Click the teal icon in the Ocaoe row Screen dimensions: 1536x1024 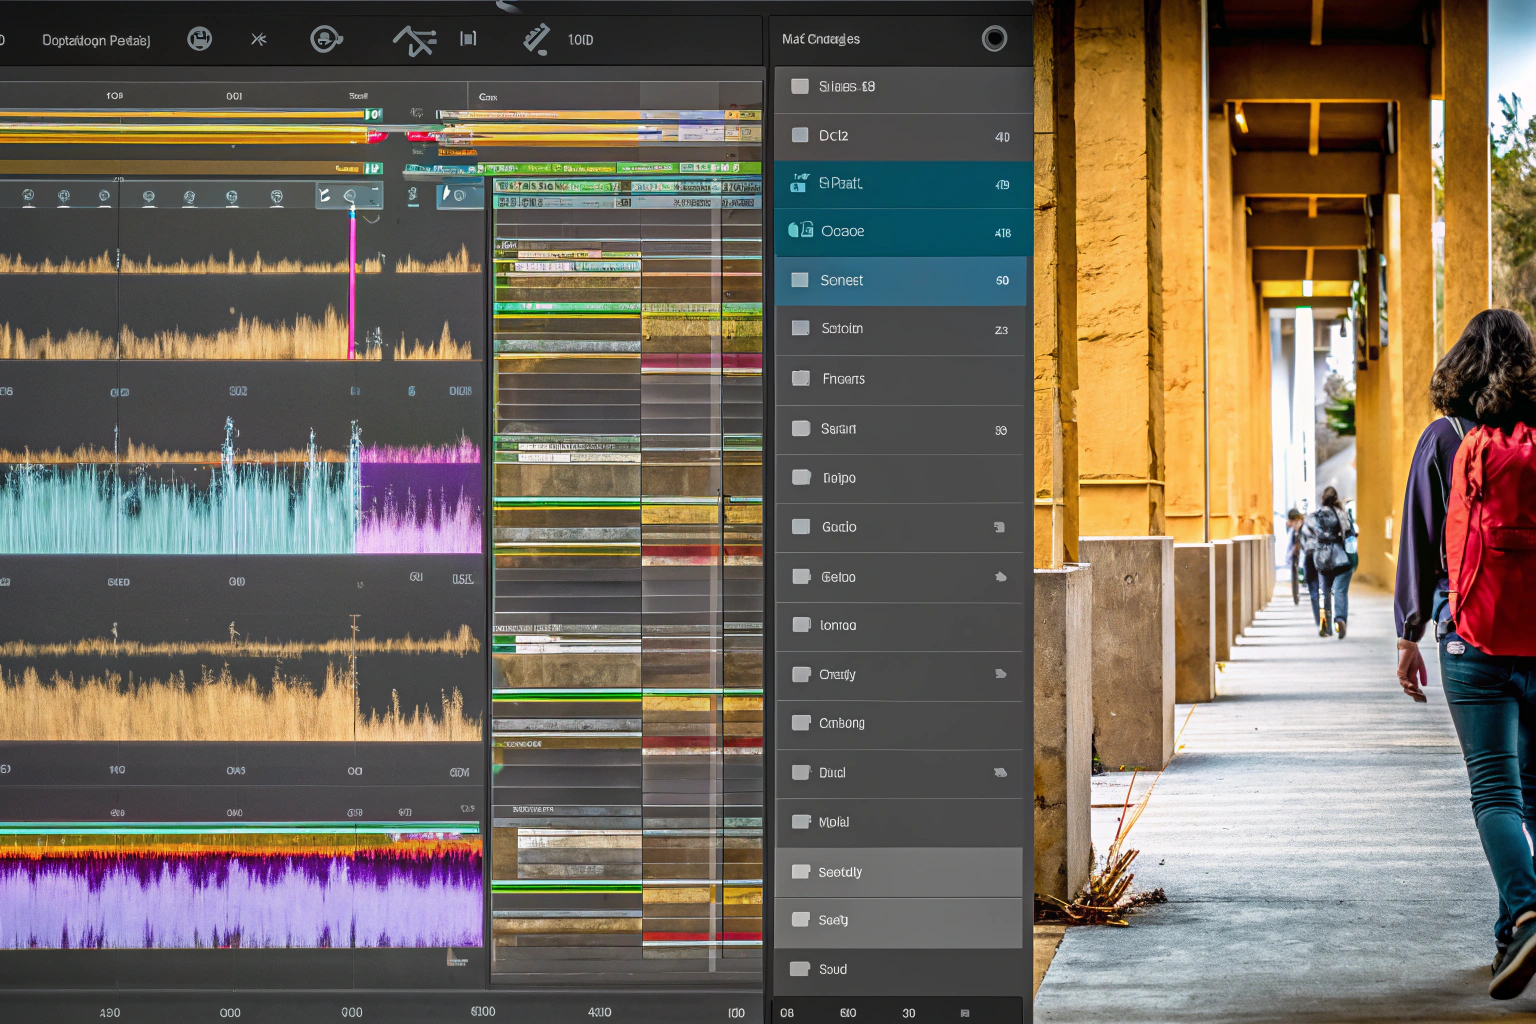(800, 231)
